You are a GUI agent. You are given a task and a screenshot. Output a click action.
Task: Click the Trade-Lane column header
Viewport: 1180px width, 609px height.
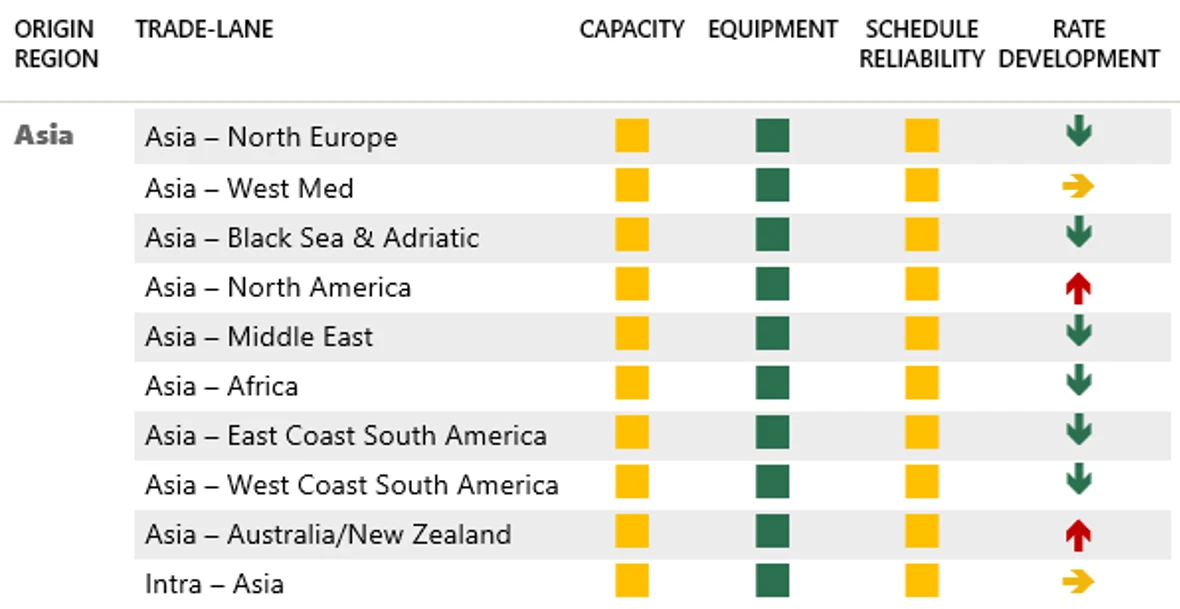[204, 29]
